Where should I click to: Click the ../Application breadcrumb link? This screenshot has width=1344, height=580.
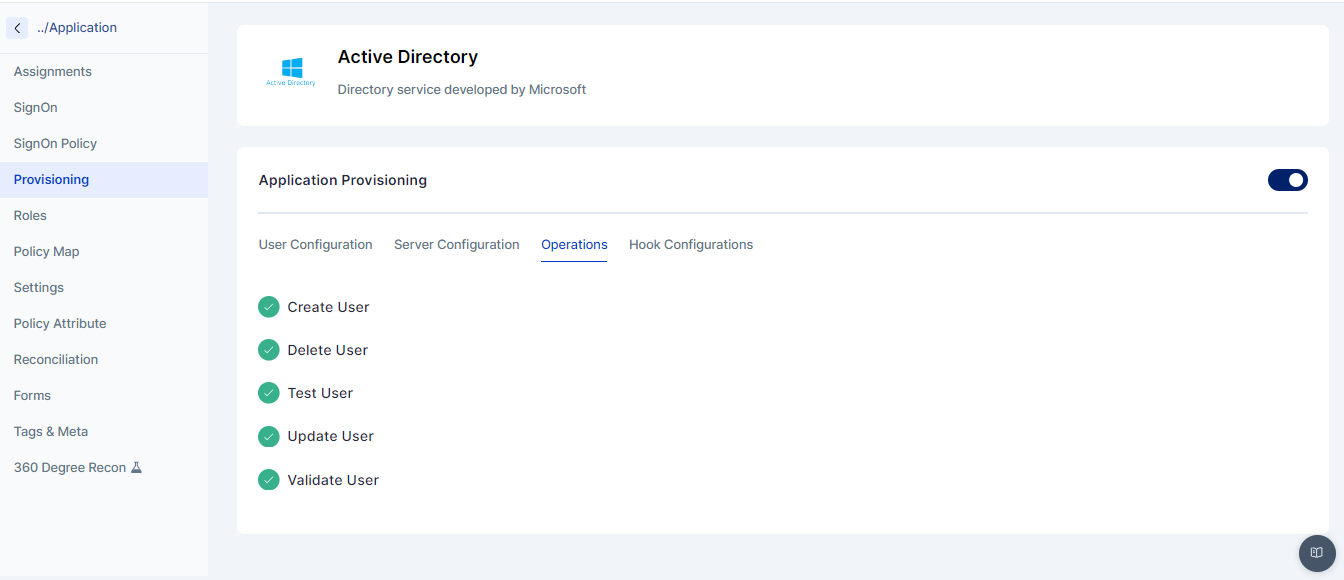coord(77,28)
